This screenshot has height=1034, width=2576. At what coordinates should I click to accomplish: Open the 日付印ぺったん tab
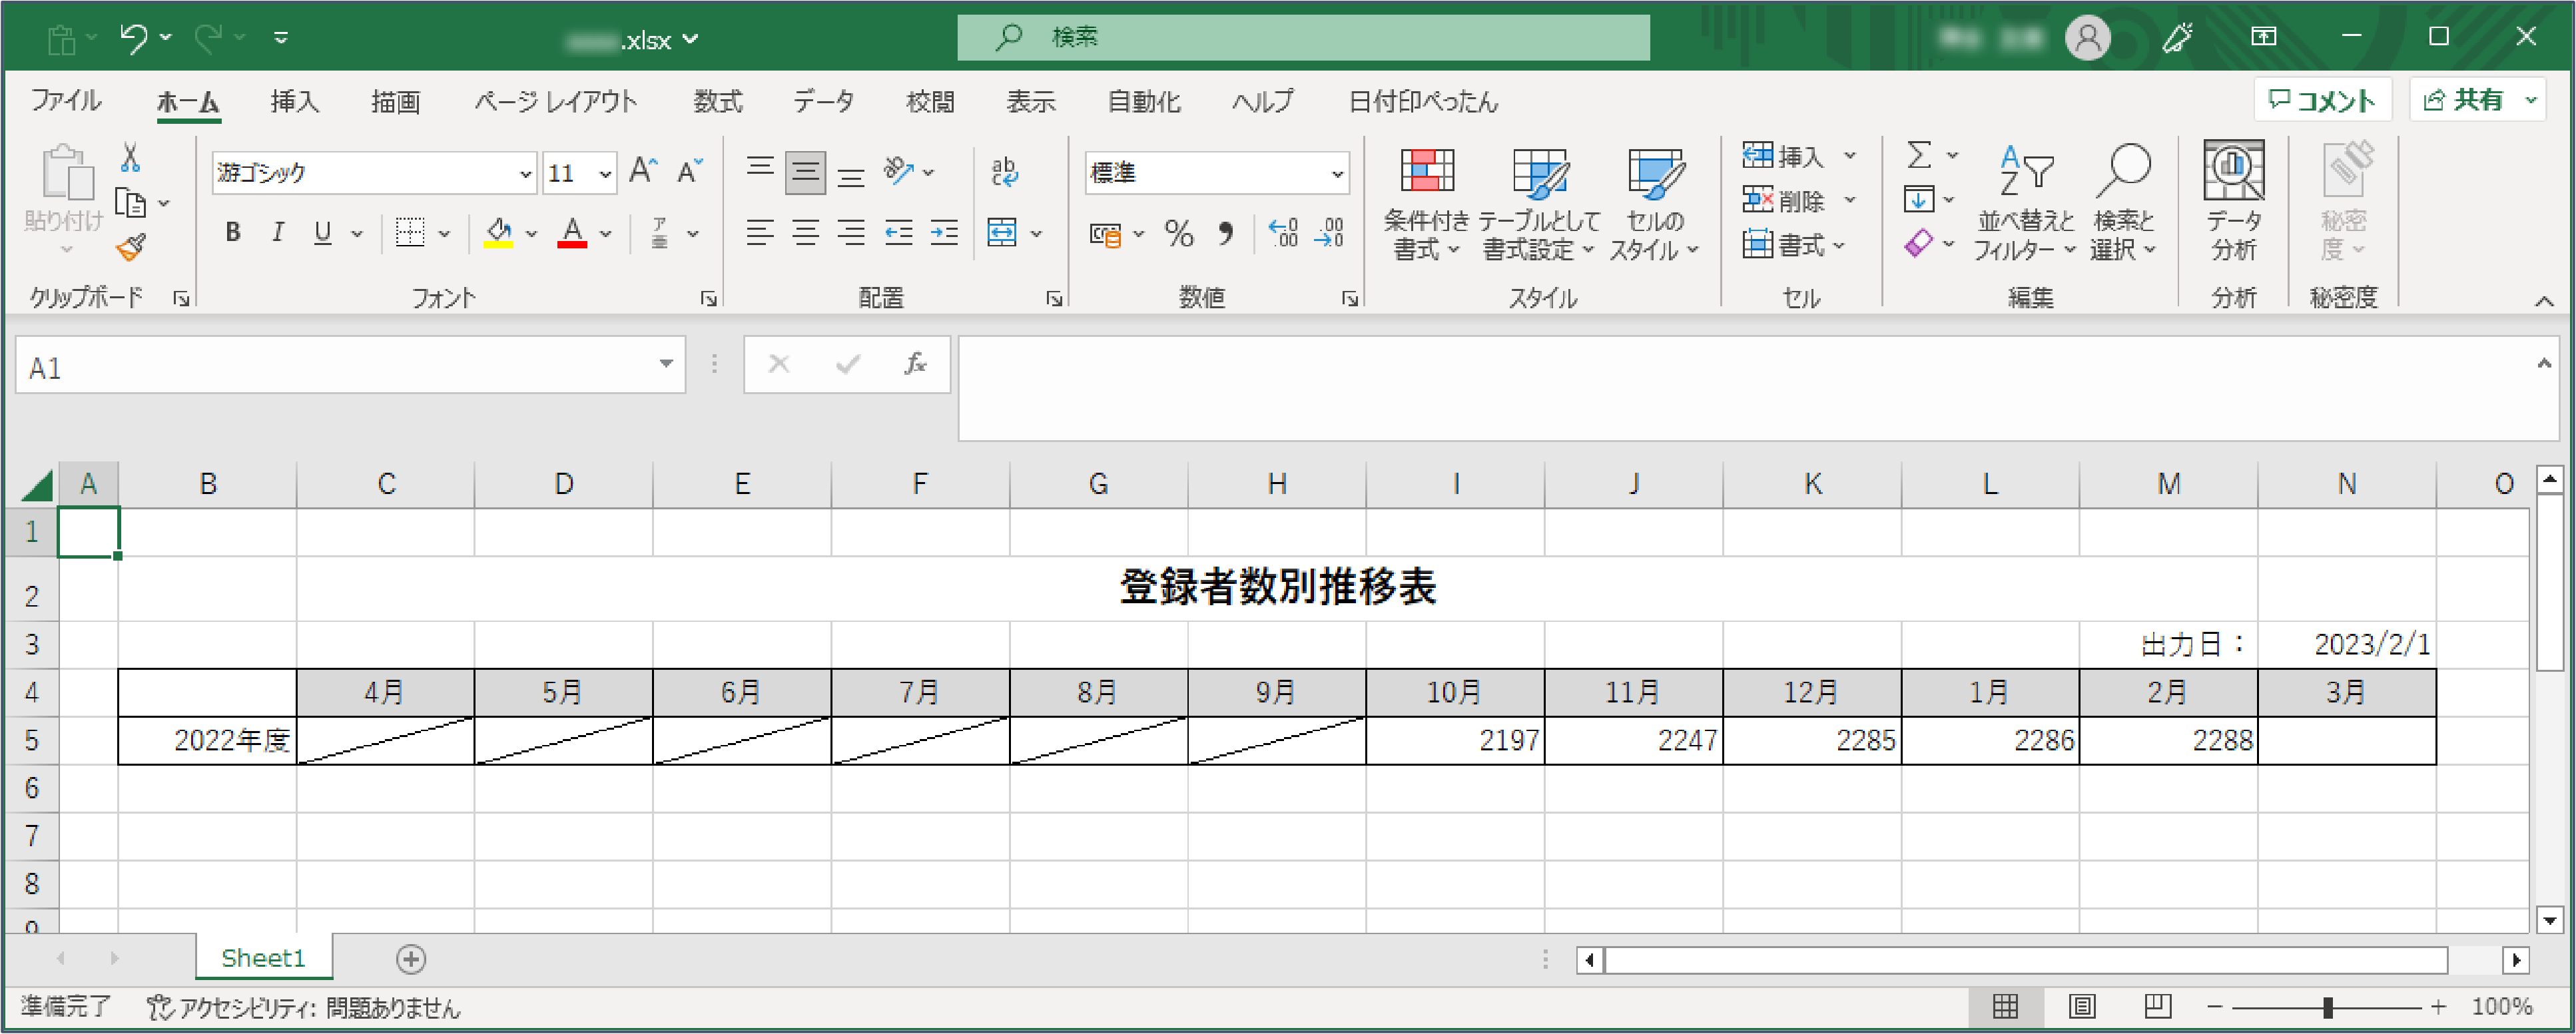click(1424, 101)
